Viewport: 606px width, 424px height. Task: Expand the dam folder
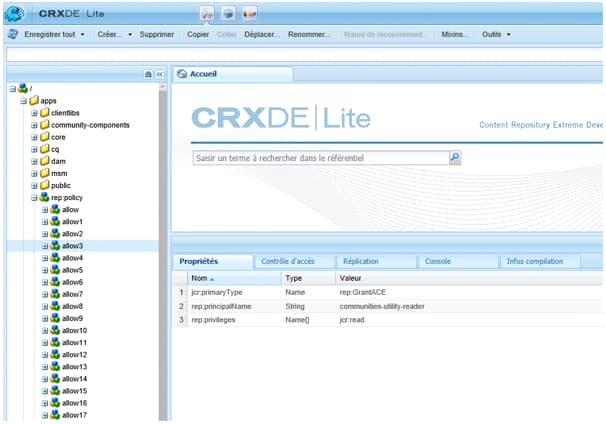coord(34,162)
